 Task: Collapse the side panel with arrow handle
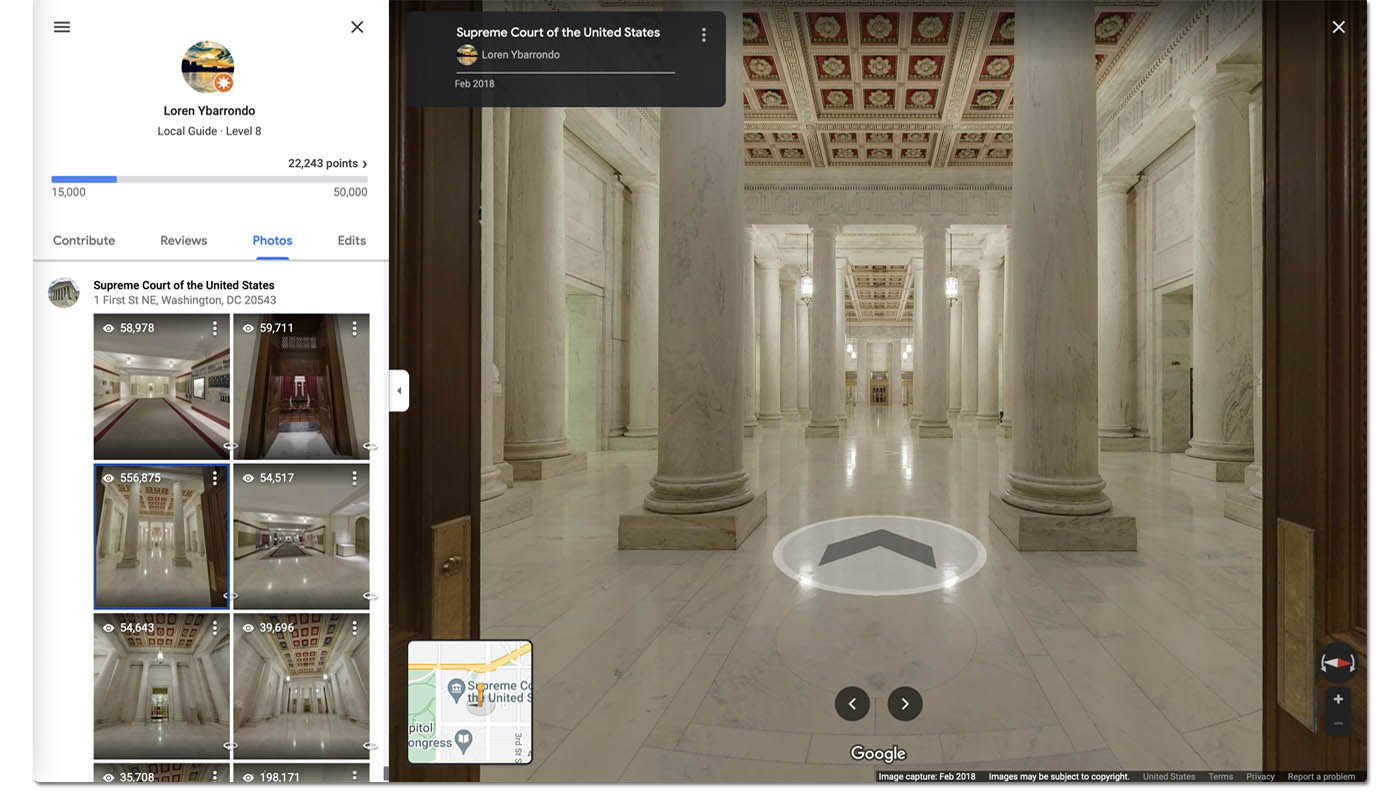(399, 391)
